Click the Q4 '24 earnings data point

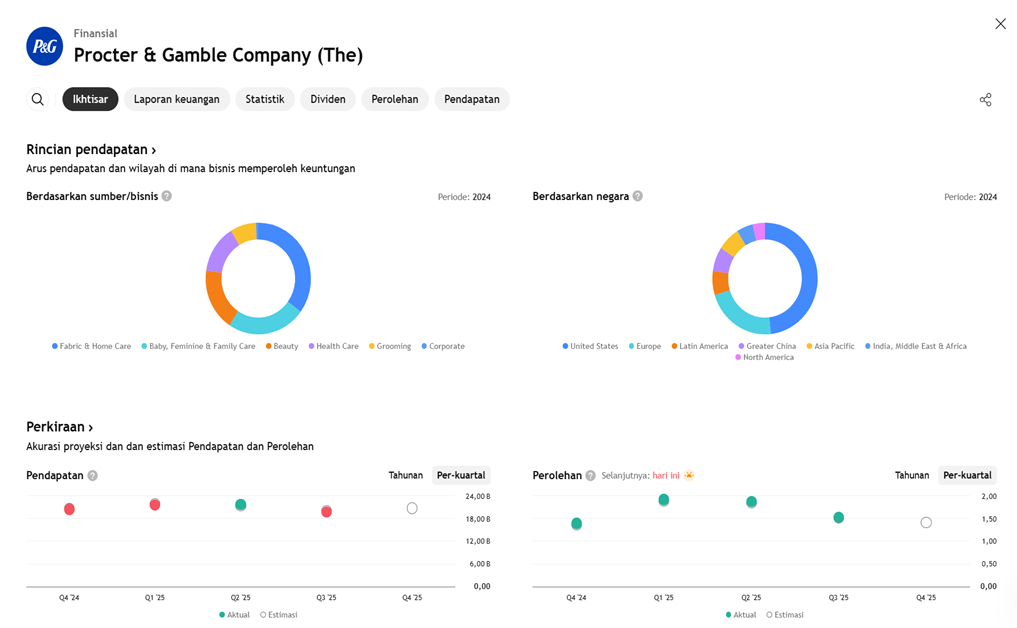pyautogui.click(x=577, y=524)
